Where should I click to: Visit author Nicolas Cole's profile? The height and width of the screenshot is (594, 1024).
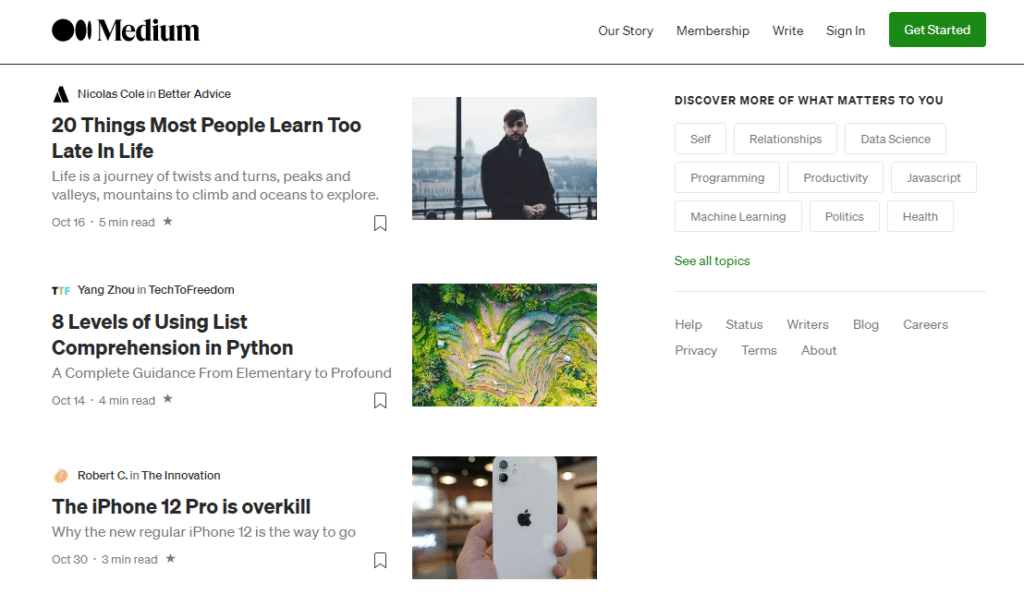111,94
